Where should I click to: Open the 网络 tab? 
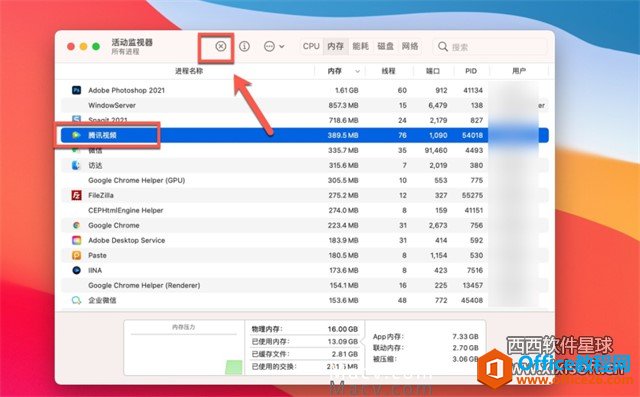410,47
